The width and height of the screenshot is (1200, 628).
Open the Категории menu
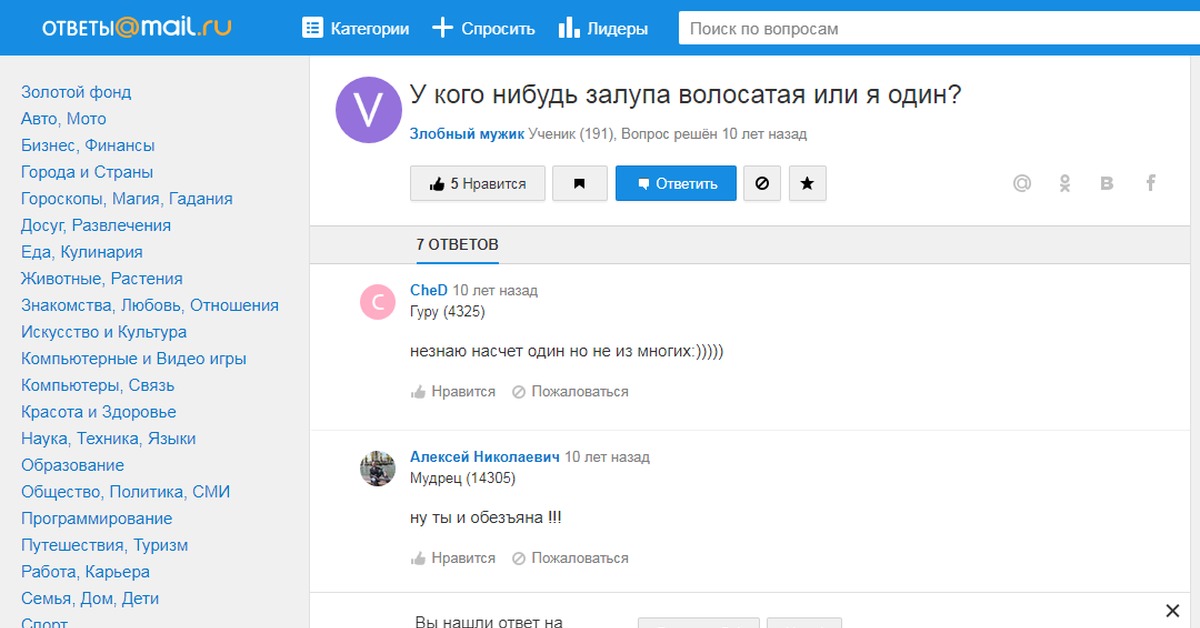pyautogui.click(x=356, y=29)
